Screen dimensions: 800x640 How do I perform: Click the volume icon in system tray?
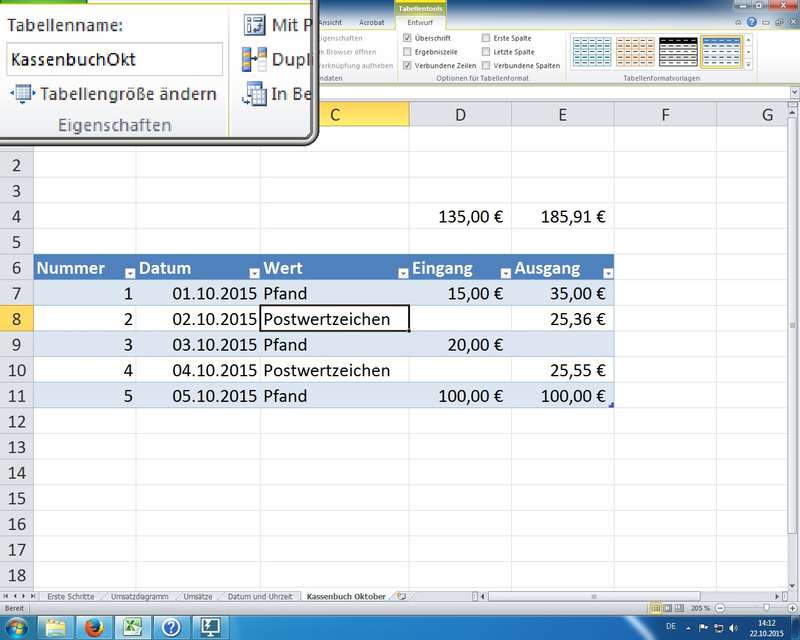pyautogui.click(x=734, y=628)
